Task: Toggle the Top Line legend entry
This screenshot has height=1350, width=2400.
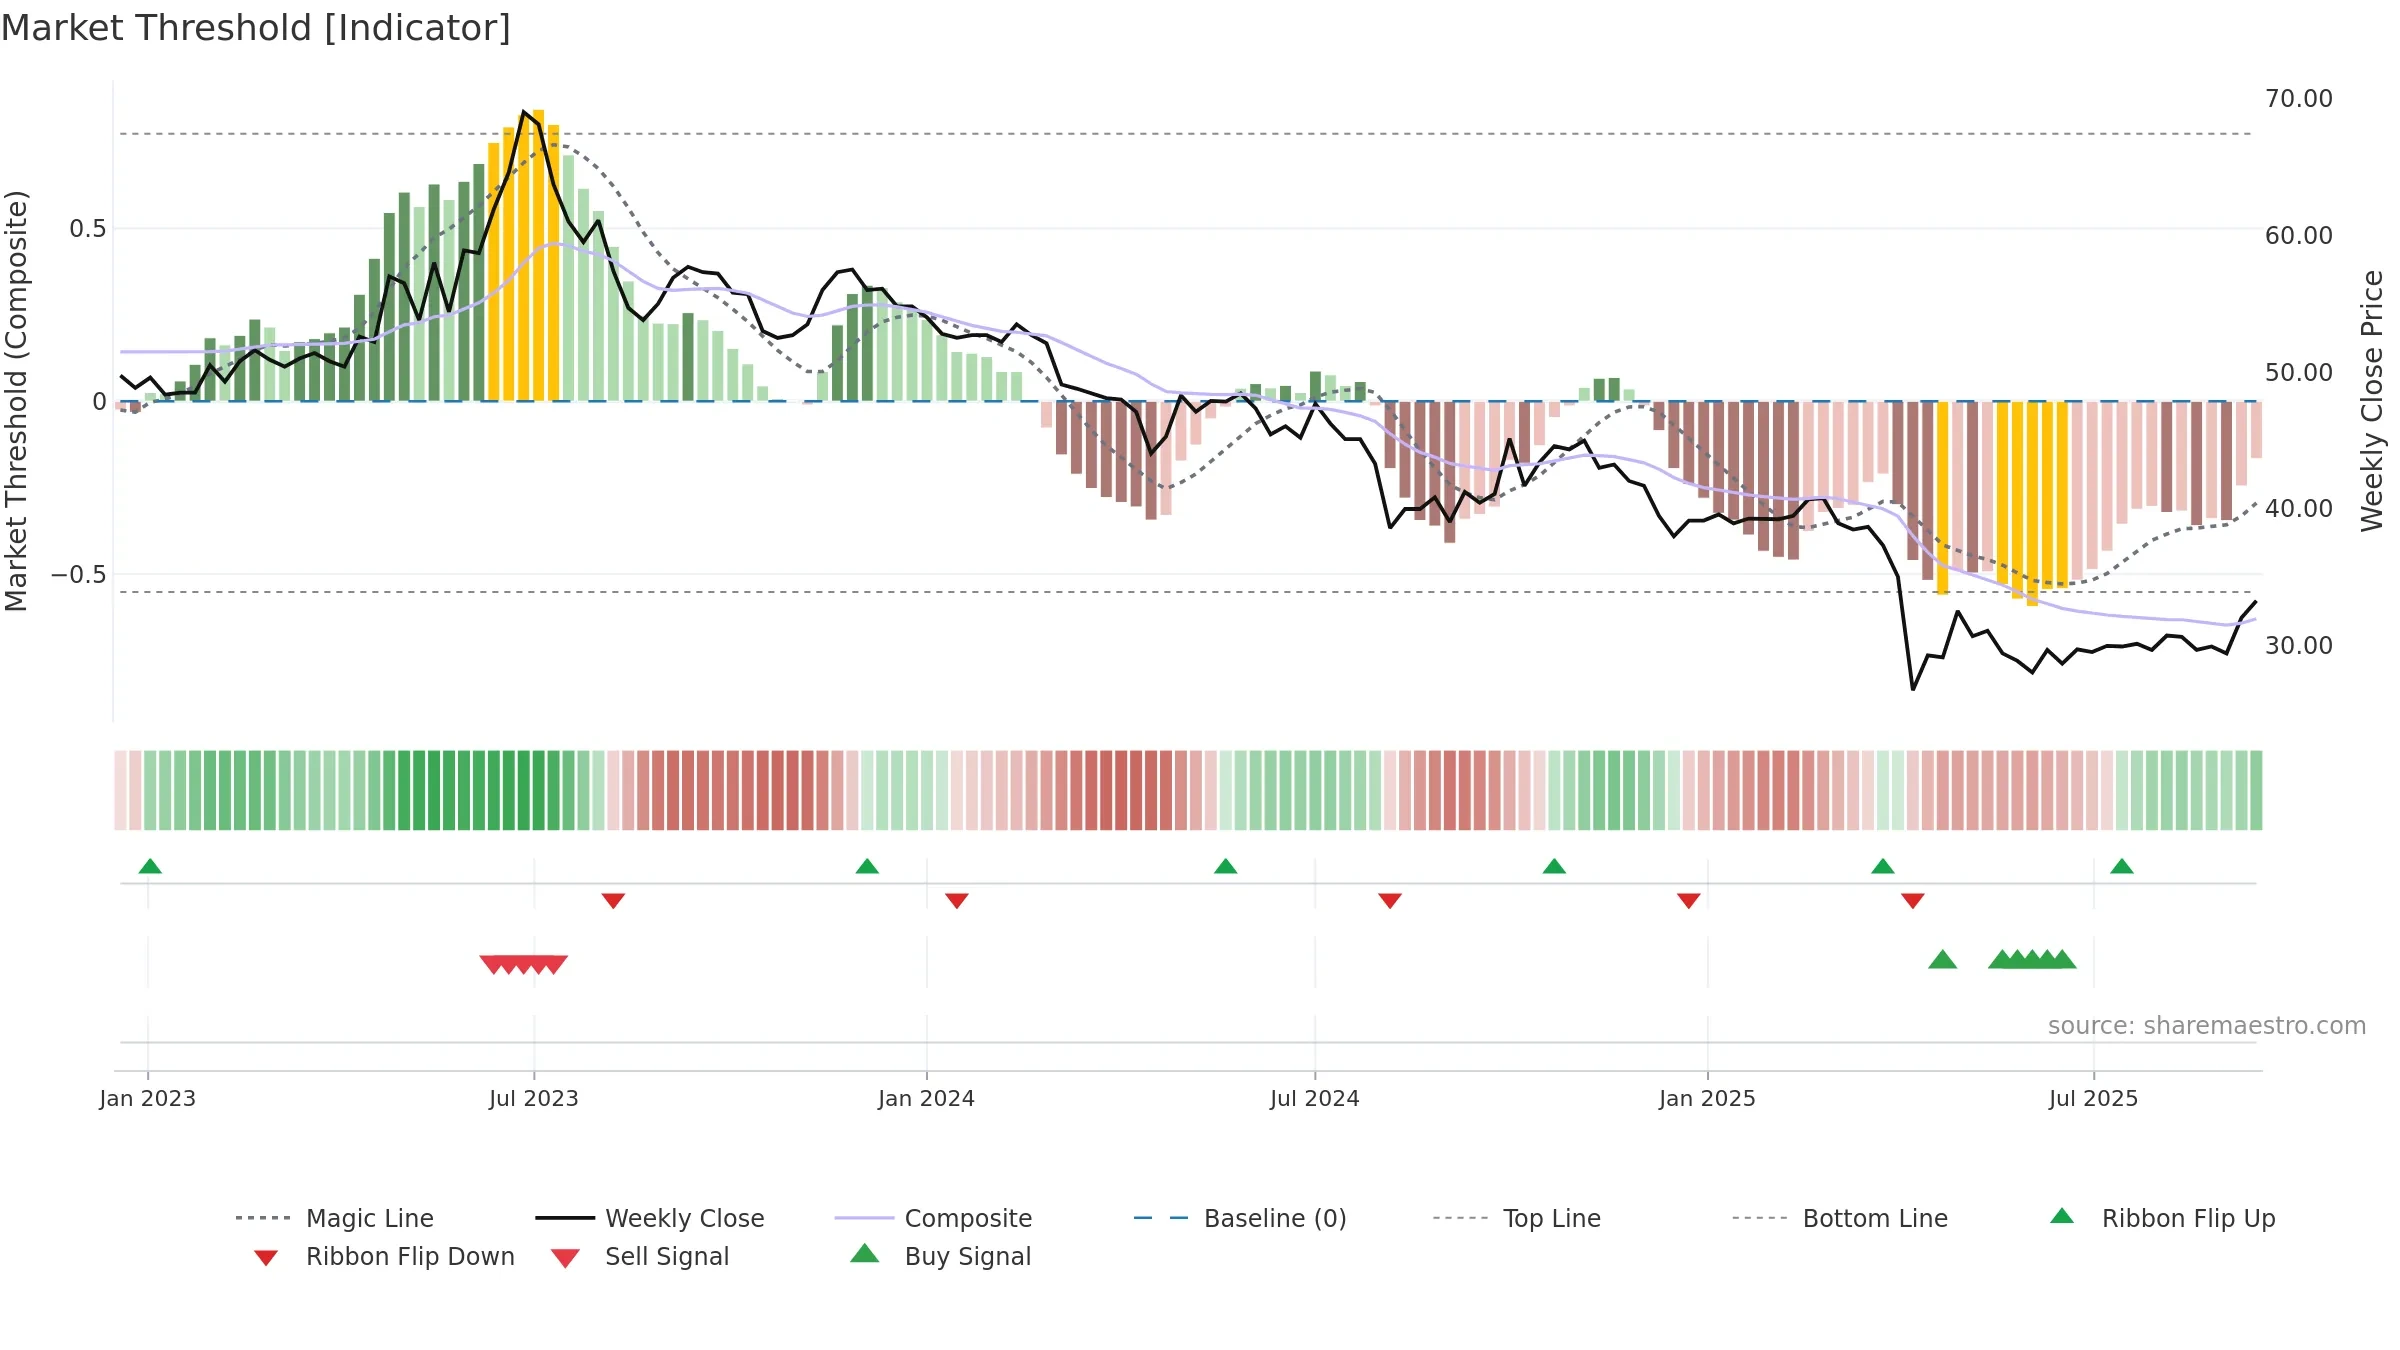Action: (x=1517, y=1218)
